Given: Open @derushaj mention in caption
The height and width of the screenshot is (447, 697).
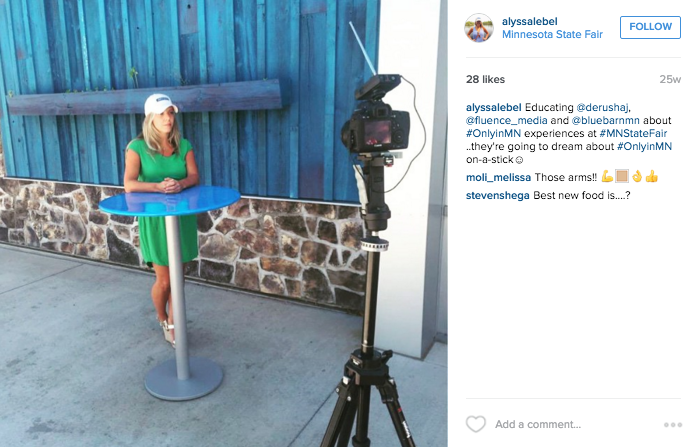Looking at the screenshot, I should coord(602,108).
